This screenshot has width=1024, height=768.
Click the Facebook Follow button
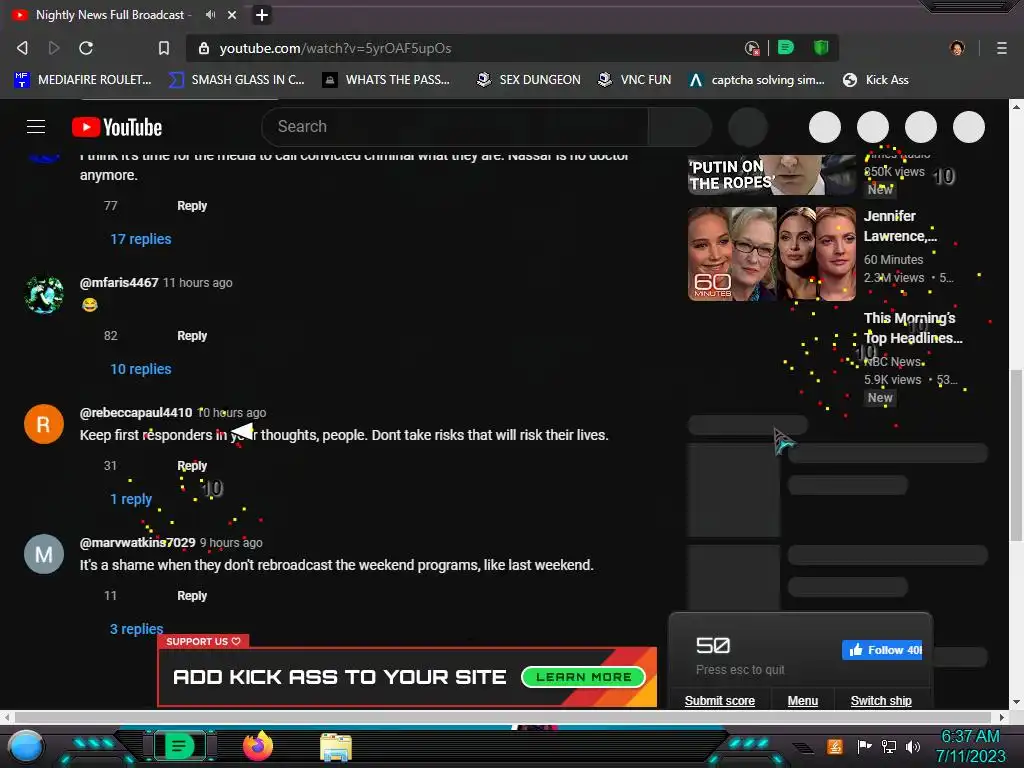[882, 650]
